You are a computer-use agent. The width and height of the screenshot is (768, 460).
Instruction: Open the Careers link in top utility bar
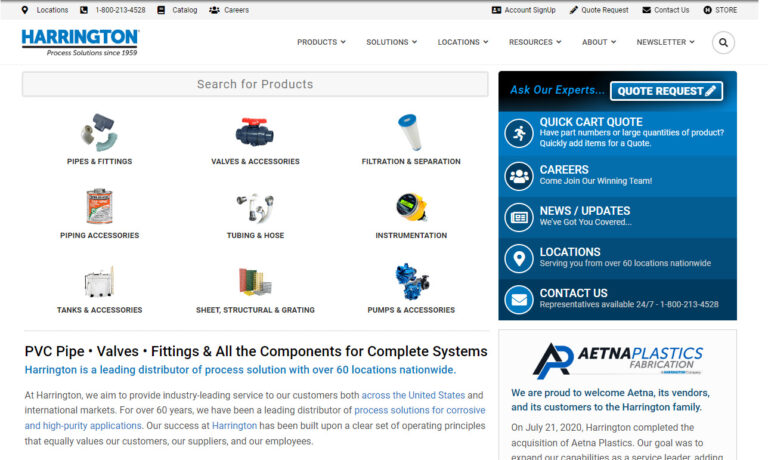click(x=237, y=10)
